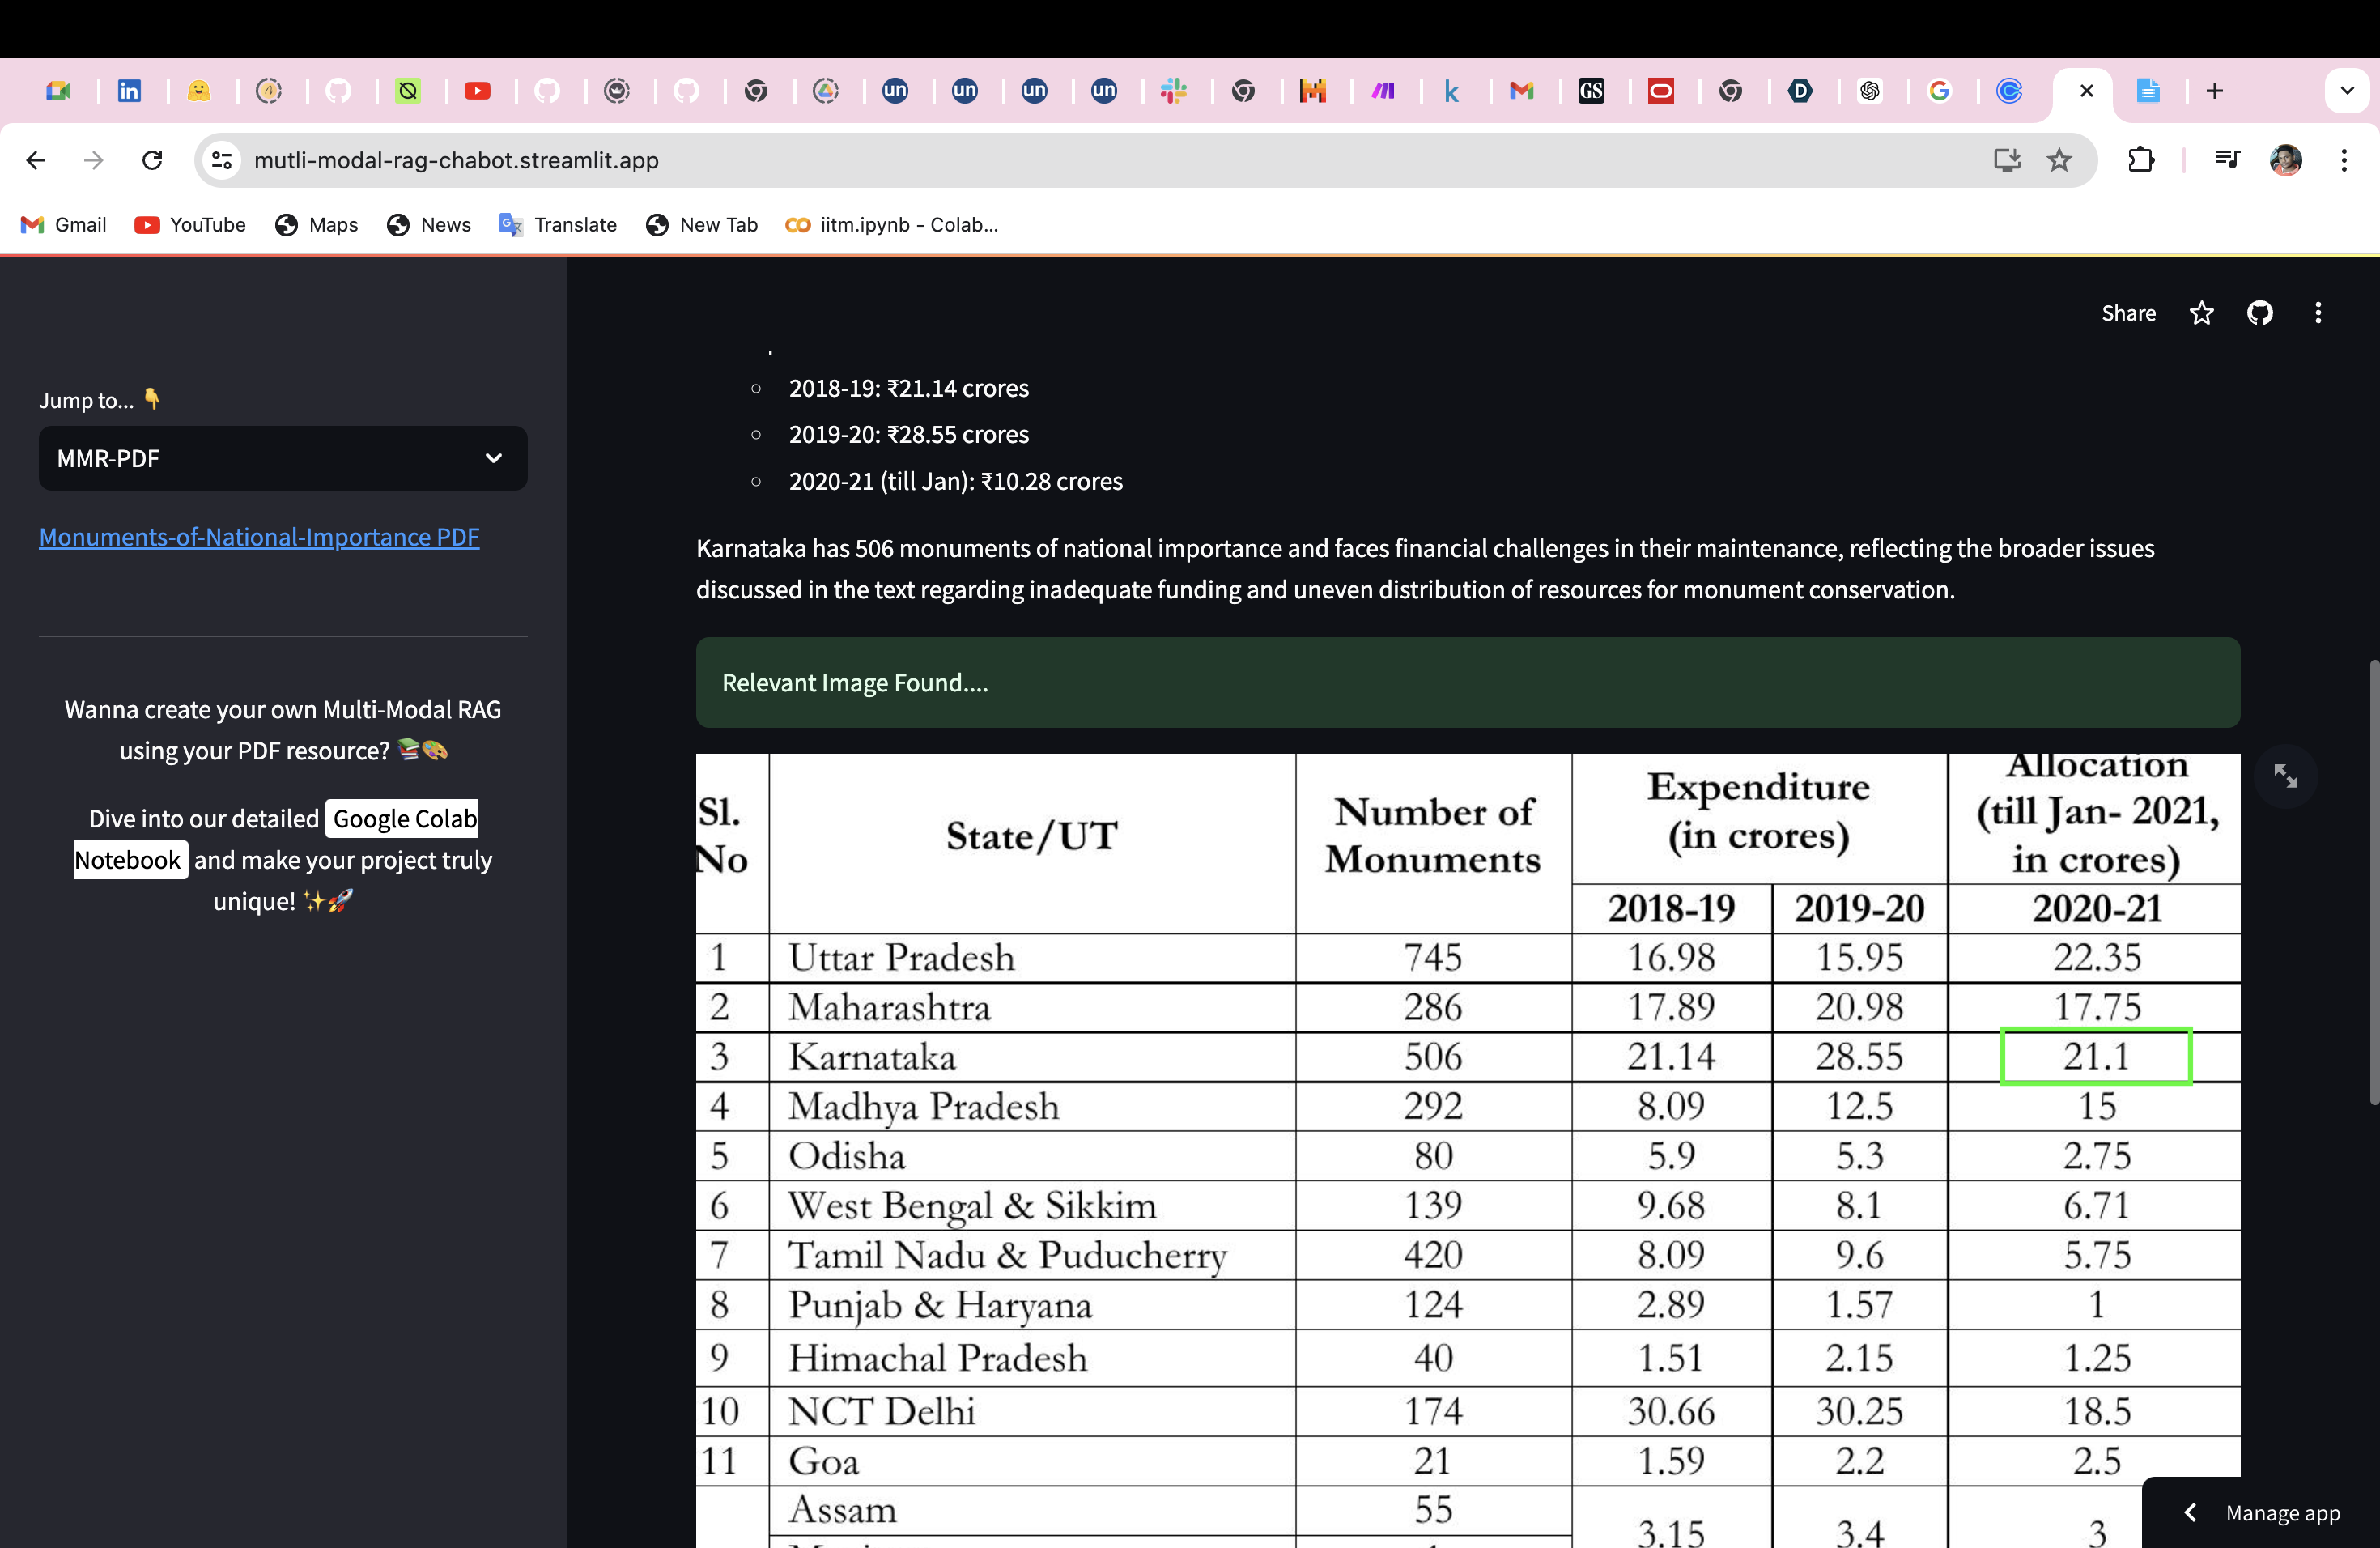Image resolution: width=2380 pixels, height=1548 pixels.
Task: Open Monuments-of-National-Importance PDF link
Action: pyautogui.click(x=259, y=537)
